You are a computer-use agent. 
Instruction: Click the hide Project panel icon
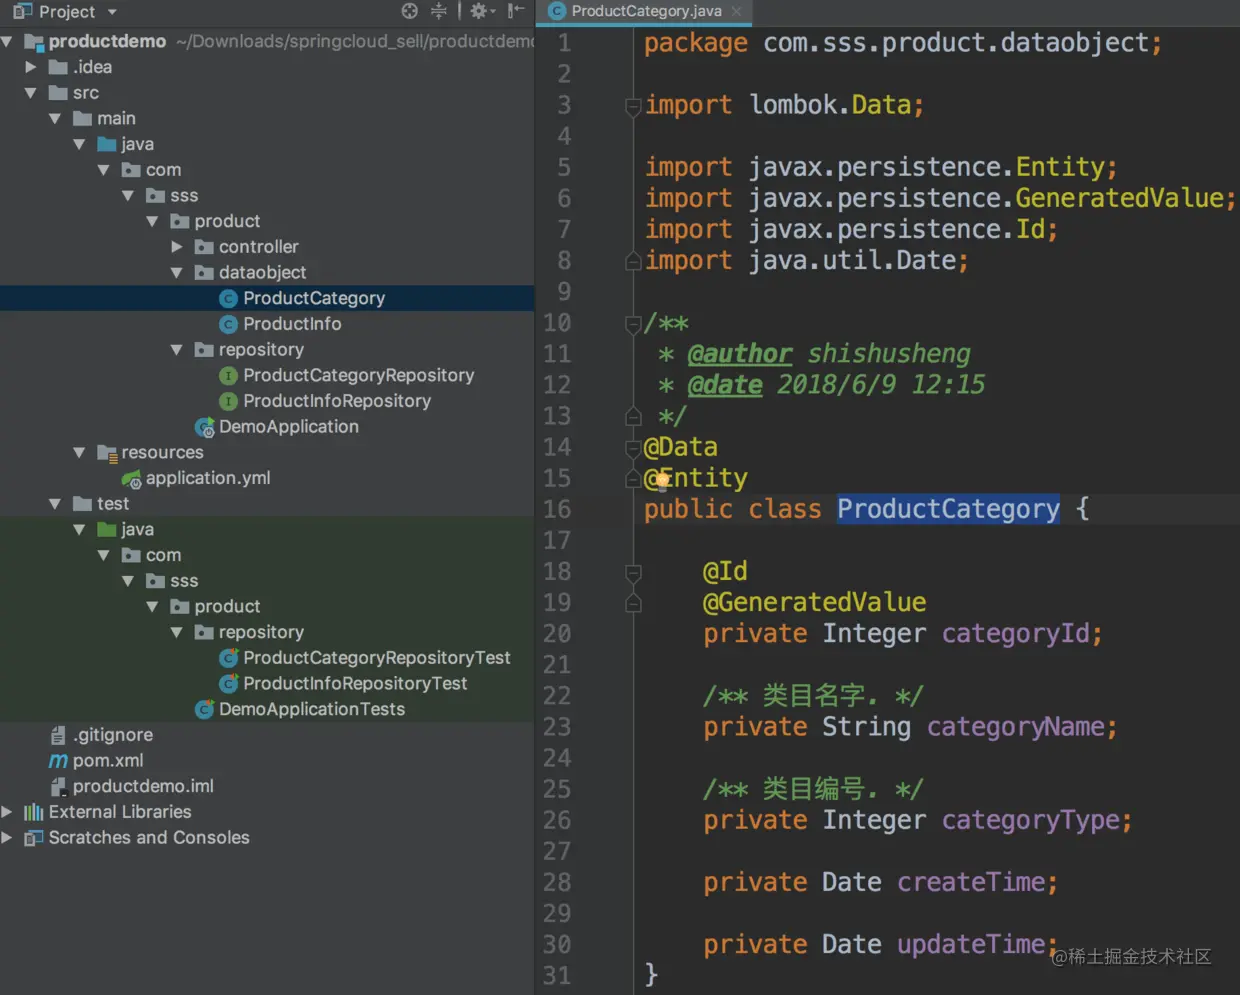pos(515,11)
